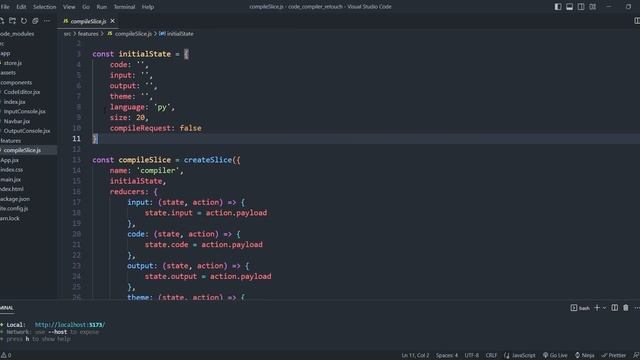The image size is (640, 360).
Task: Open vite.config.js file
Action: pyautogui.click(x=14, y=208)
